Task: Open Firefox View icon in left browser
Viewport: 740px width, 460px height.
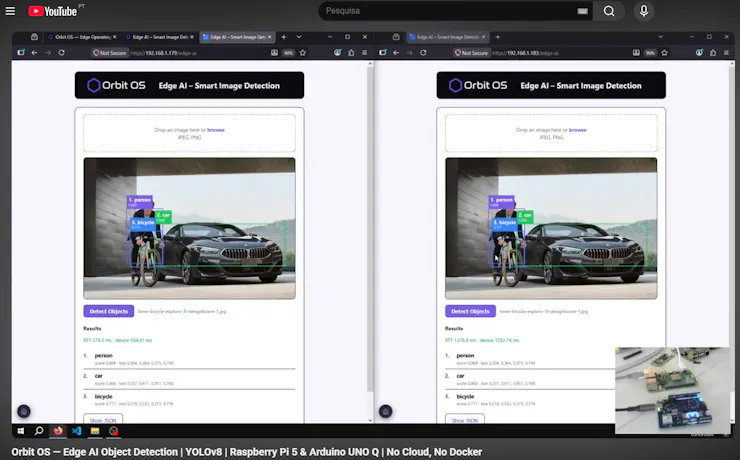Action: click(x=34, y=37)
